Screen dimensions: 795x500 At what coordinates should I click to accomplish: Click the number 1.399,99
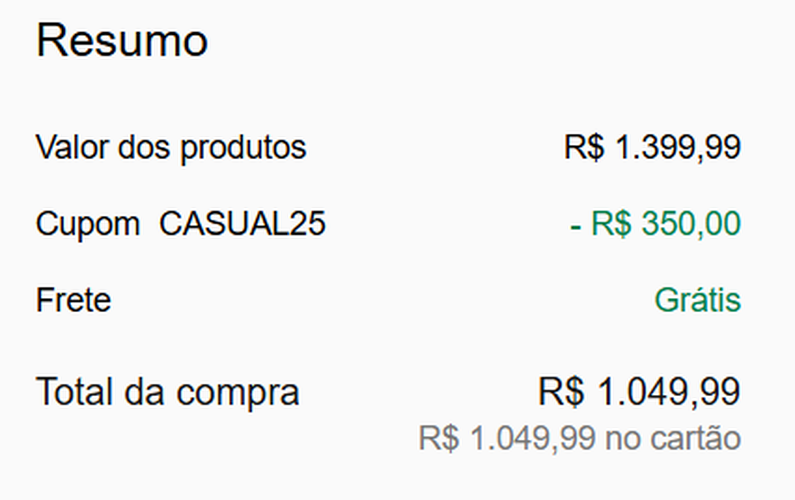(x=677, y=148)
